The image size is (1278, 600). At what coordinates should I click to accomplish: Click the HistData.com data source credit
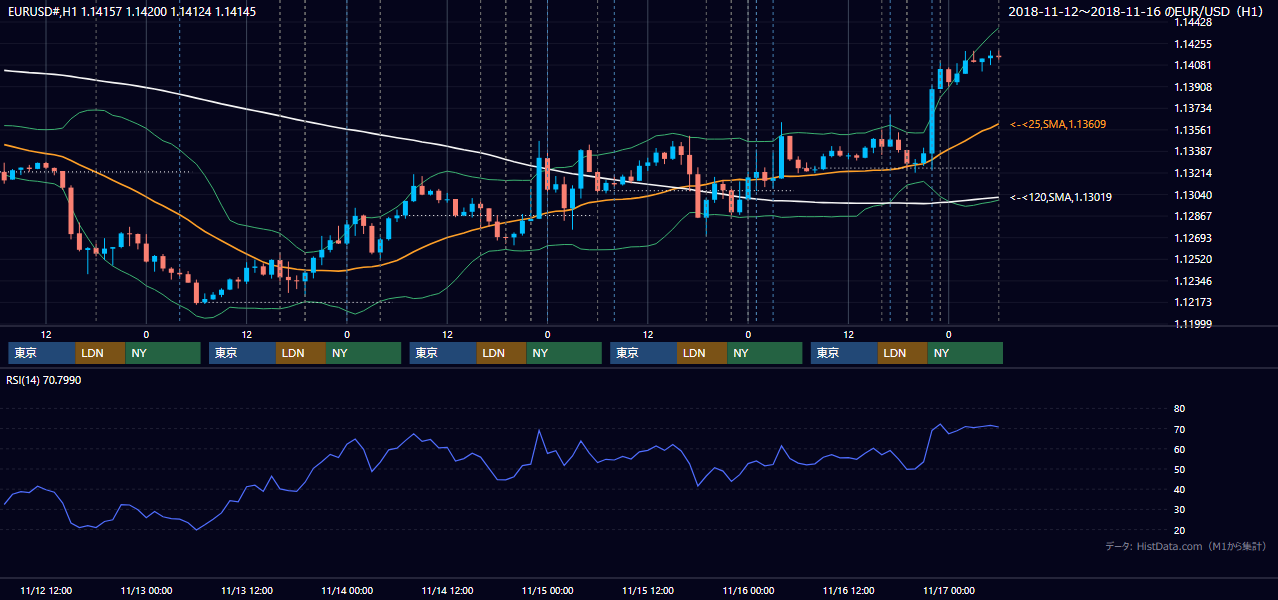(1186, 546)
